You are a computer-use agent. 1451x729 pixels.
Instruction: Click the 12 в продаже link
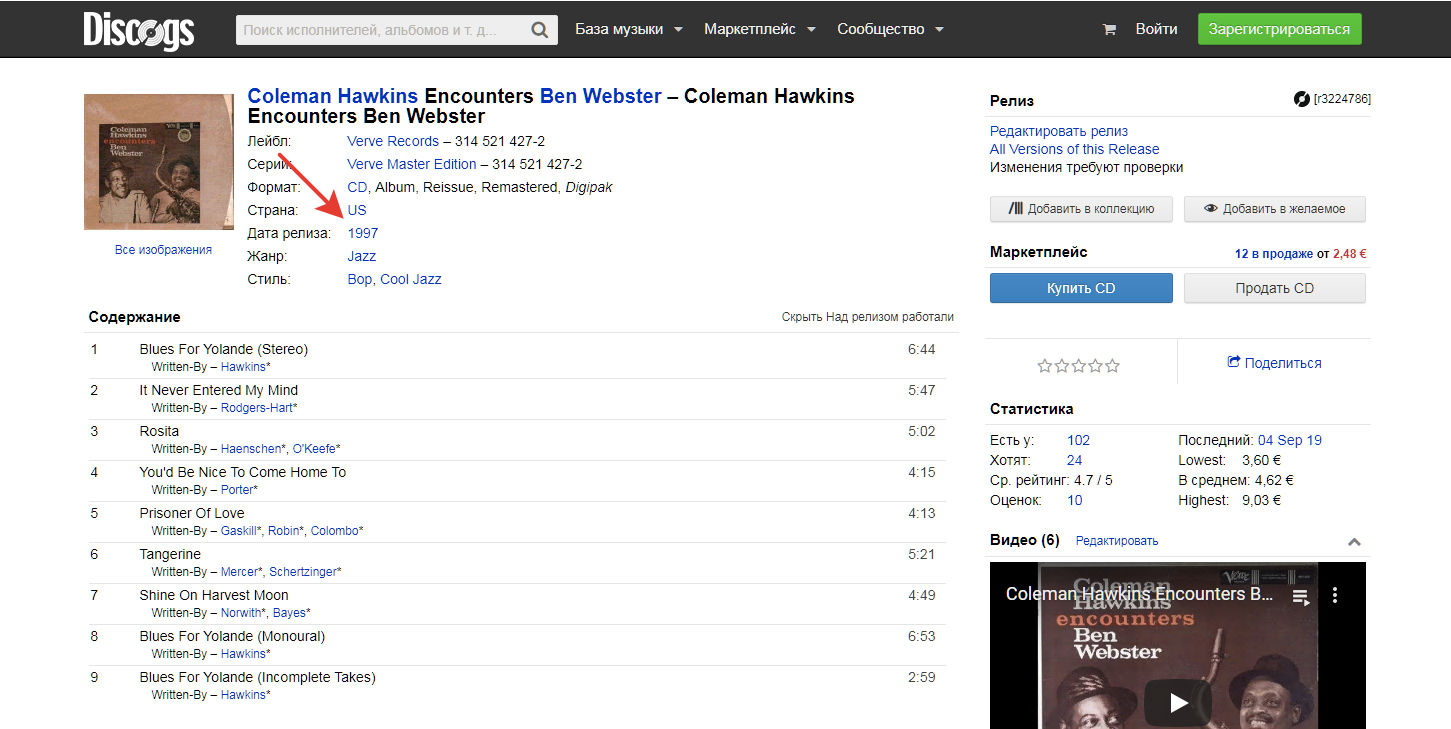tap(1273, 254)
